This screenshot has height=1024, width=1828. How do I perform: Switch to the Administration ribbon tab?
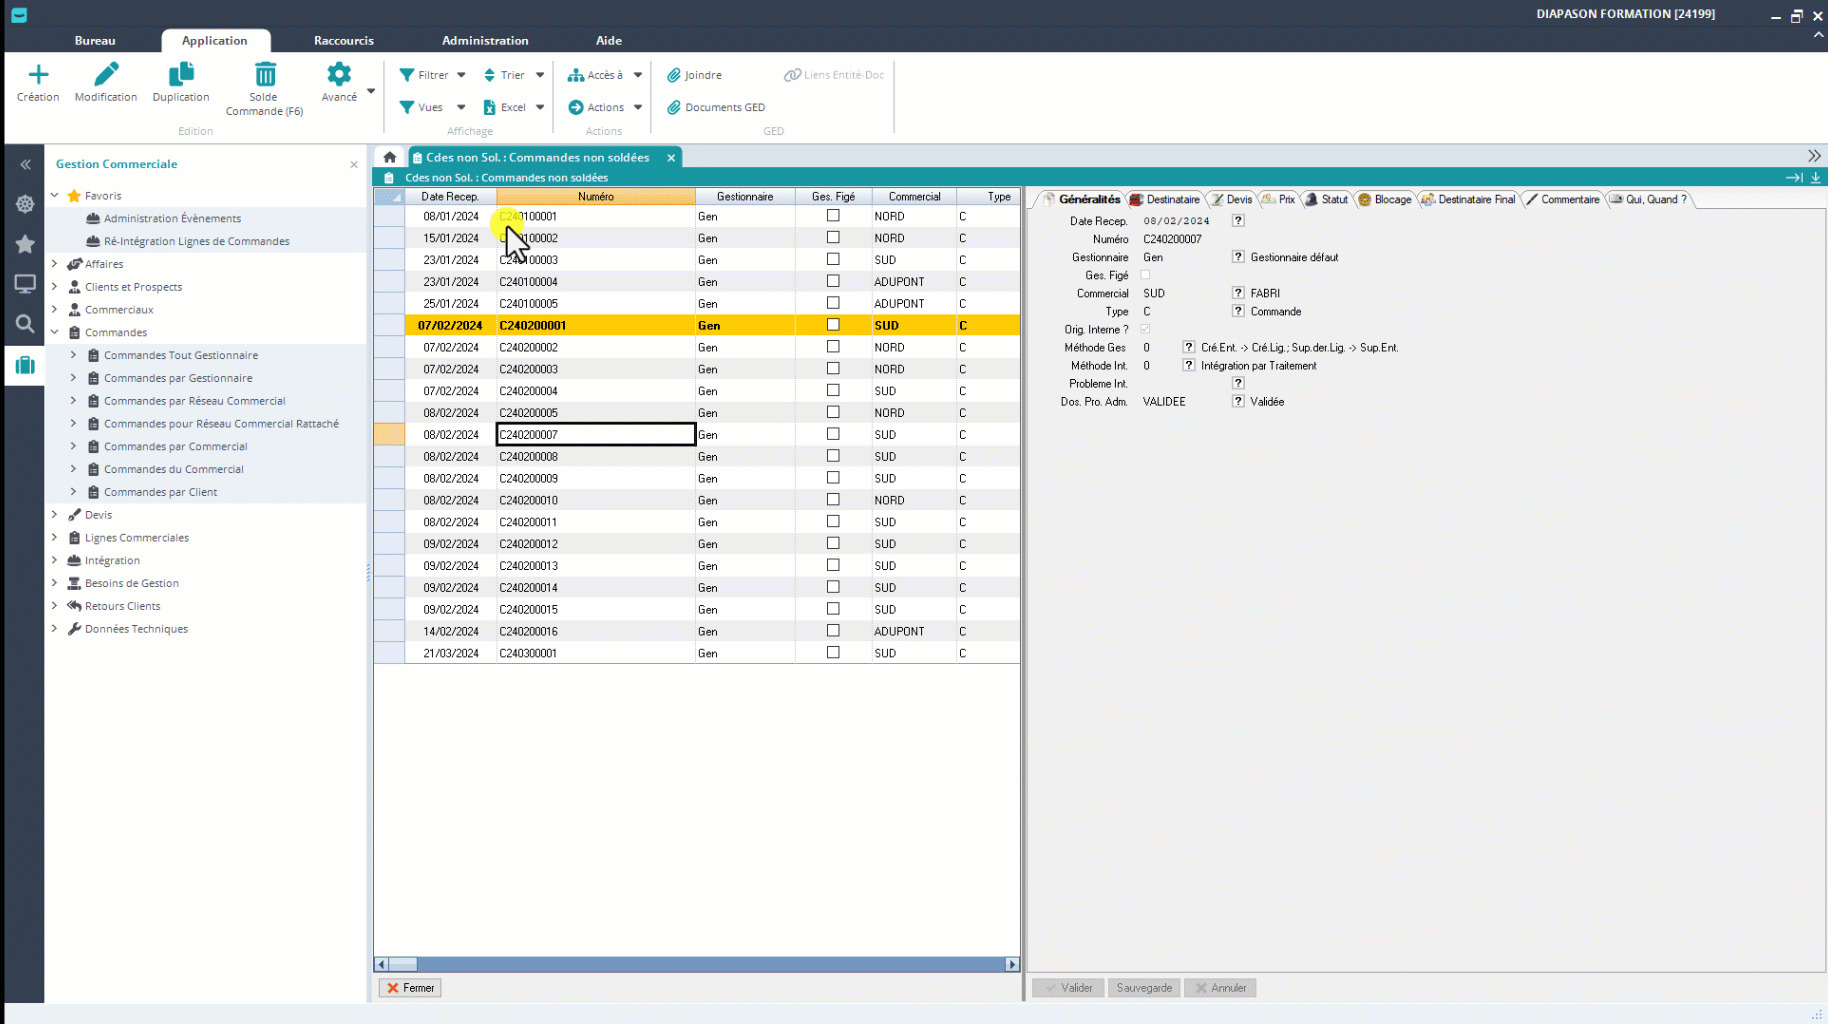click(x=485, y=41)
